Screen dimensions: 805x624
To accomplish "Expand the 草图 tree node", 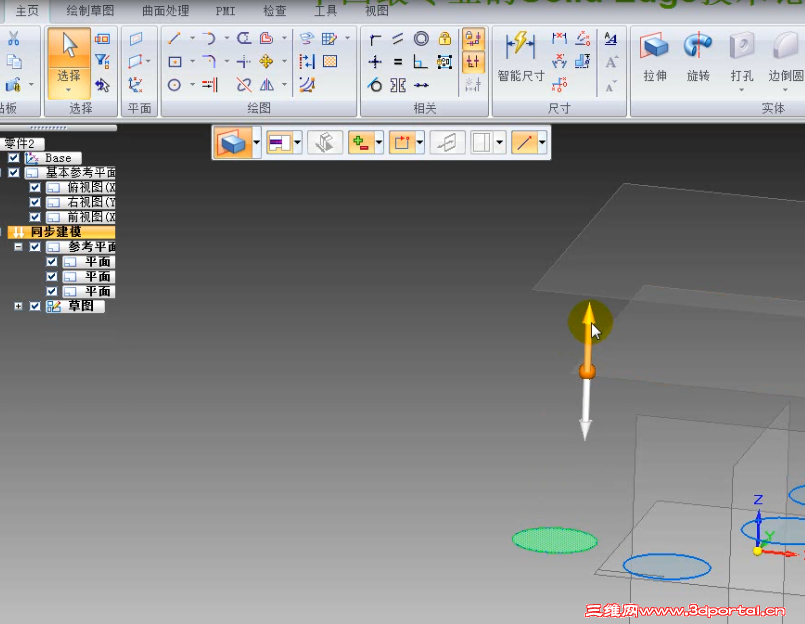I will tap(18, 306).
